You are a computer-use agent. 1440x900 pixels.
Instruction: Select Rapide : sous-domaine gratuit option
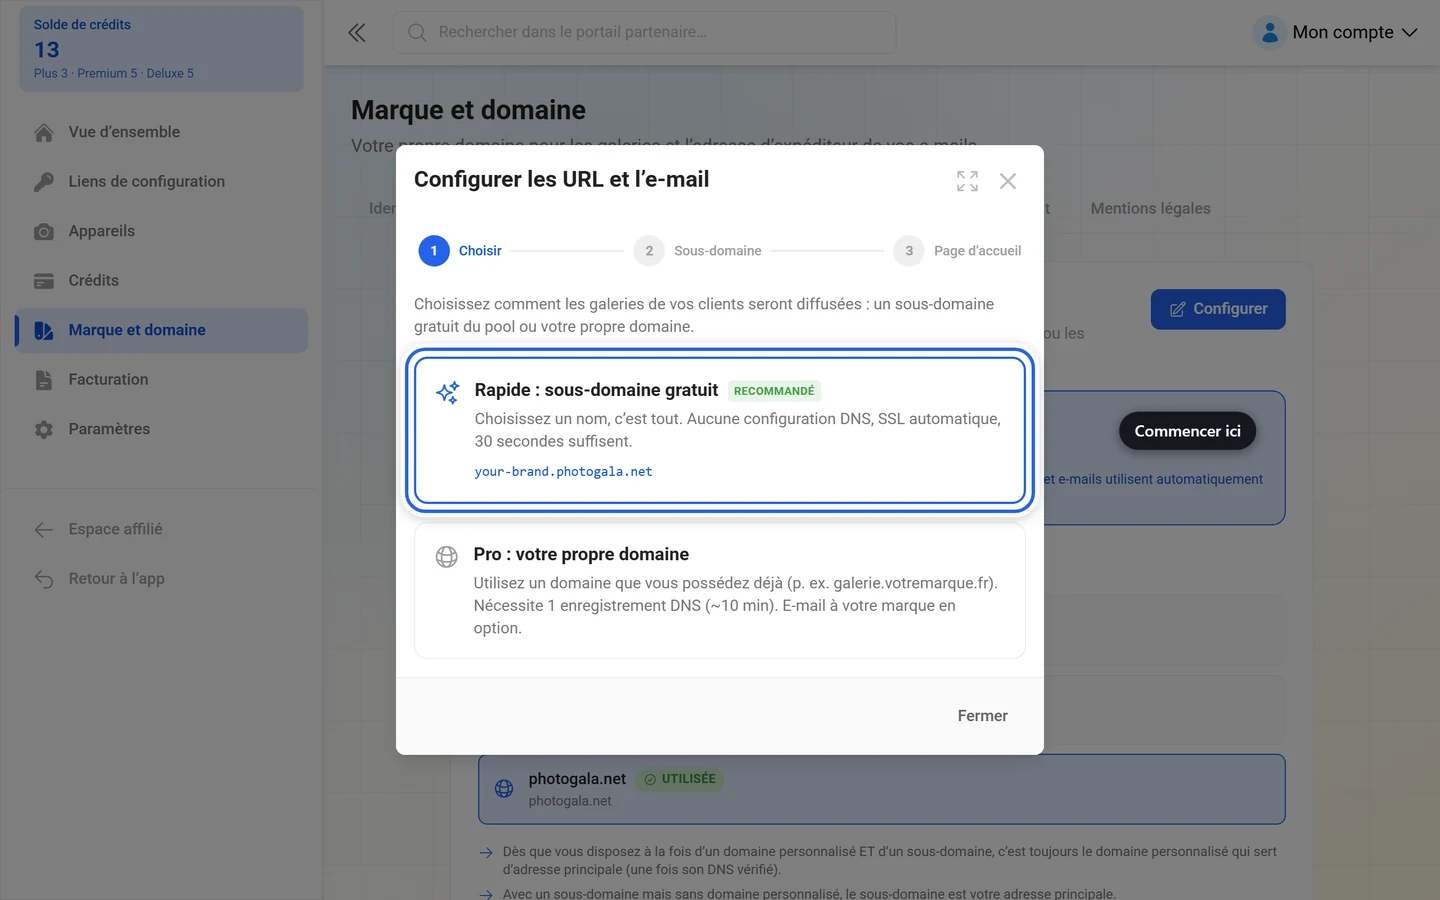(720, 430)
